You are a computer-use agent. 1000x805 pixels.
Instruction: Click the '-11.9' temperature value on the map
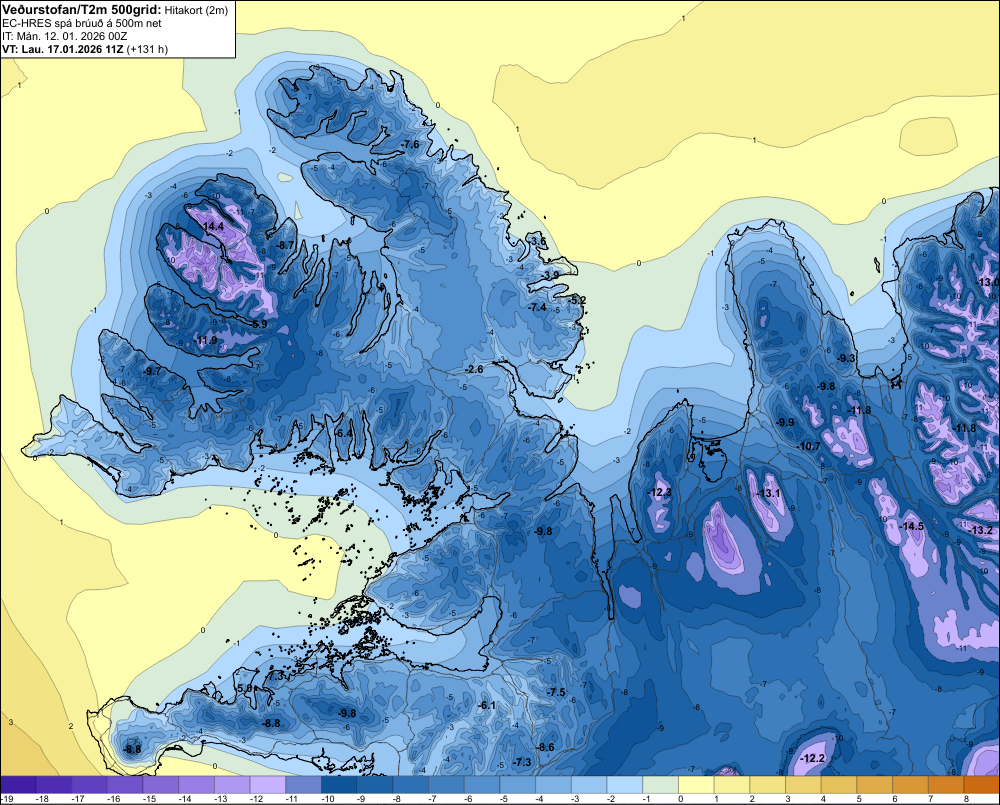[205, 341]
